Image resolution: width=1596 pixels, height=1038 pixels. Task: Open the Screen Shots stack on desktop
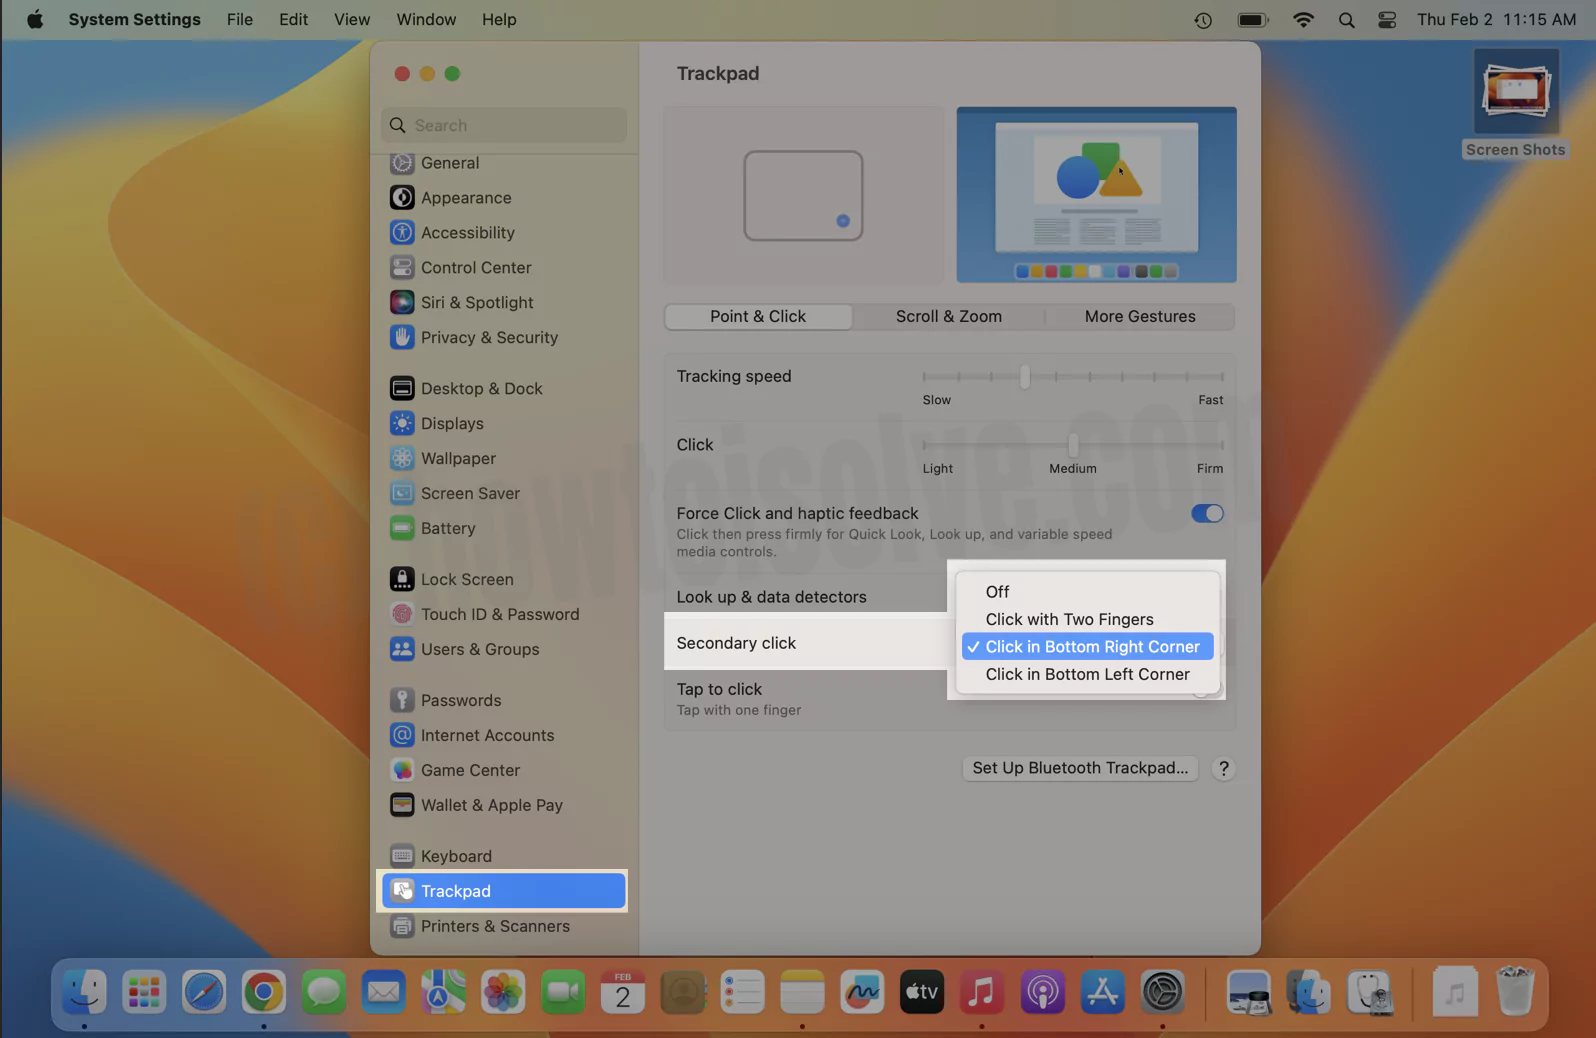(1516, 104)
